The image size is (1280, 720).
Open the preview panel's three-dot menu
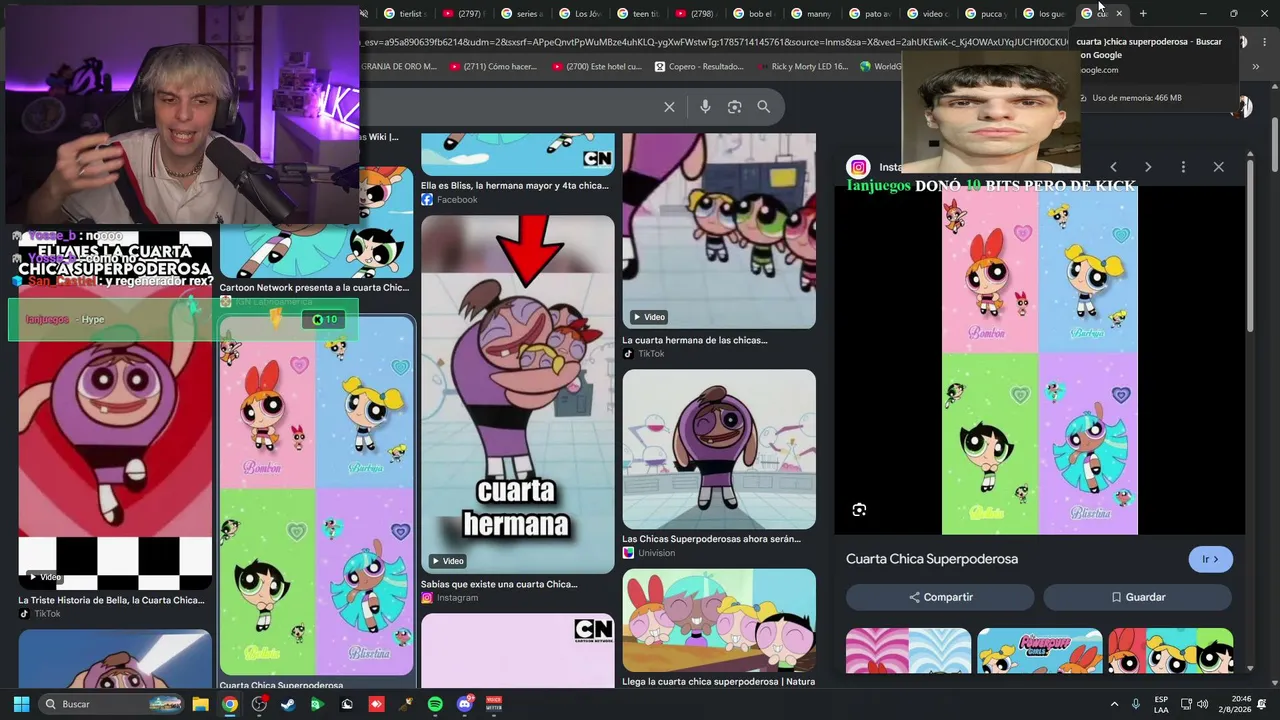coord(1183,167)
